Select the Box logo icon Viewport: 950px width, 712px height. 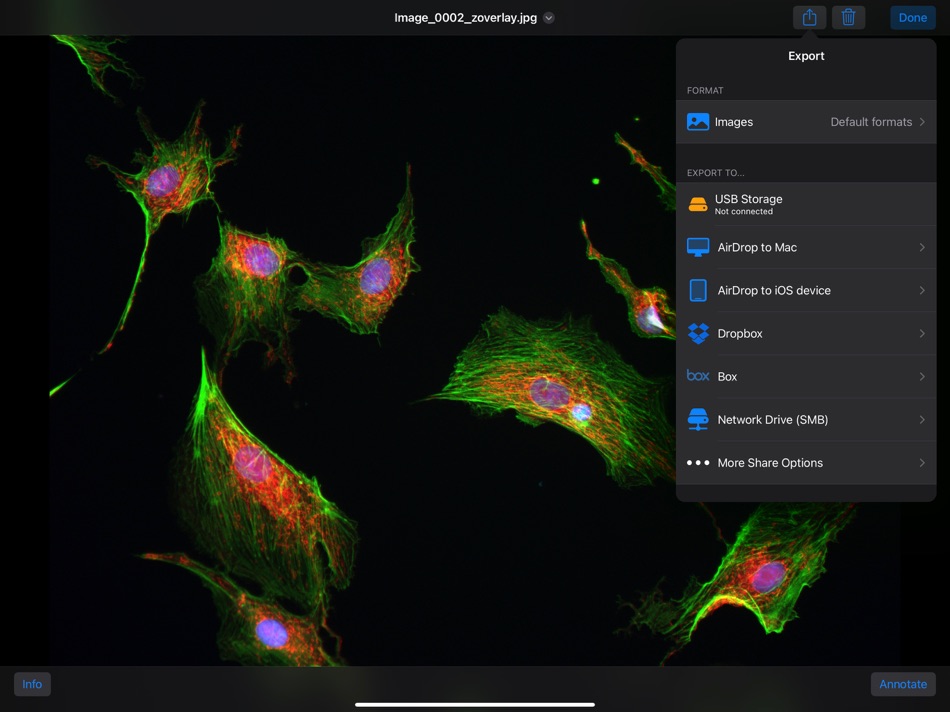(698, 376)
